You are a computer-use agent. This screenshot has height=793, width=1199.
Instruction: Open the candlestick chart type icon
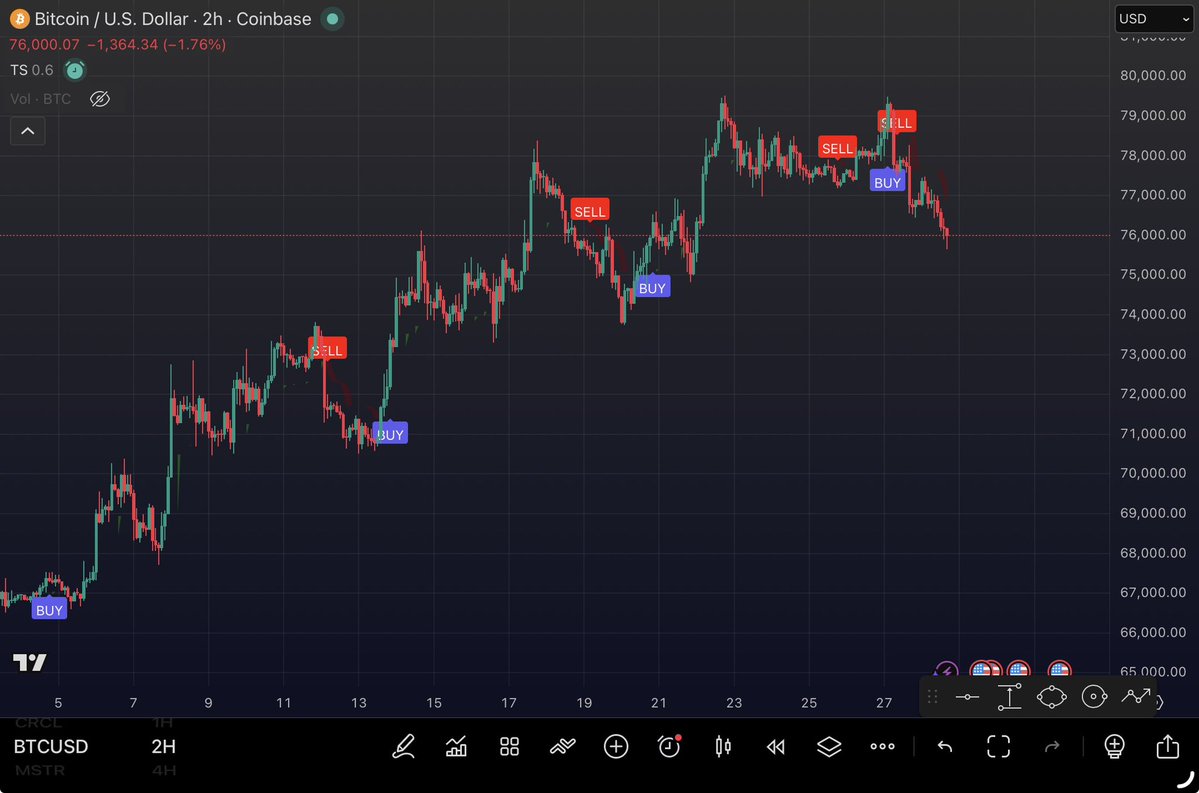click(x=723, y=746)
